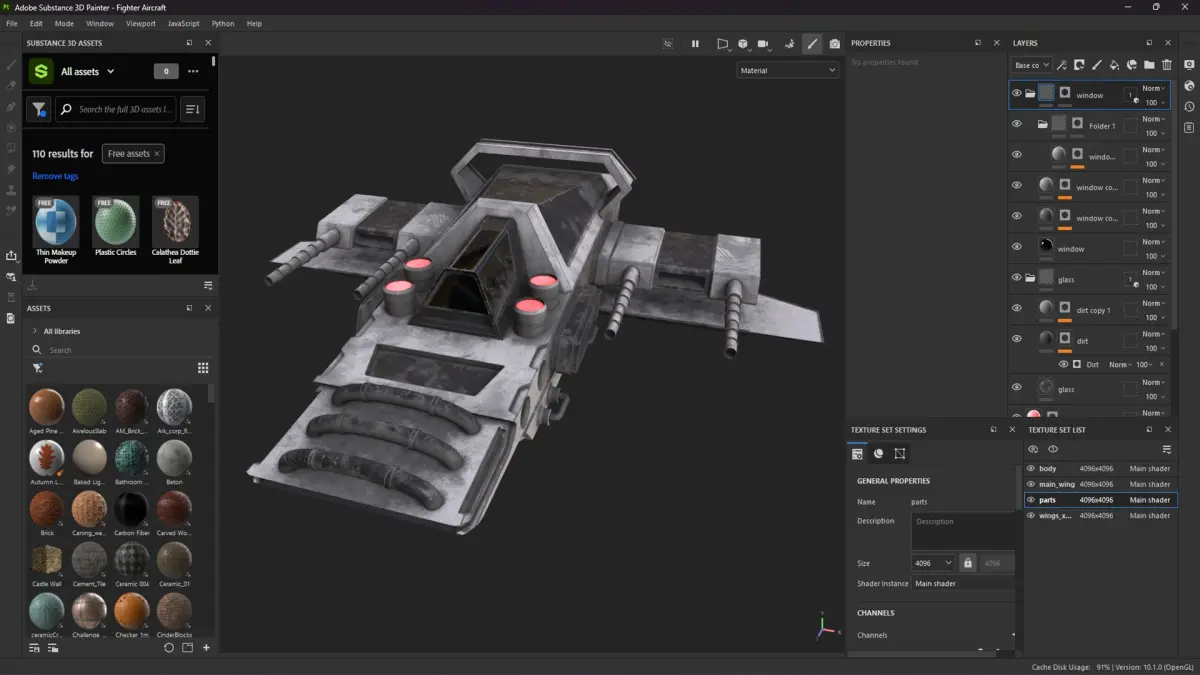Toggle visibility of the parts texture set
Viewport: 1200px width, 675px height.
point(1031,500)
